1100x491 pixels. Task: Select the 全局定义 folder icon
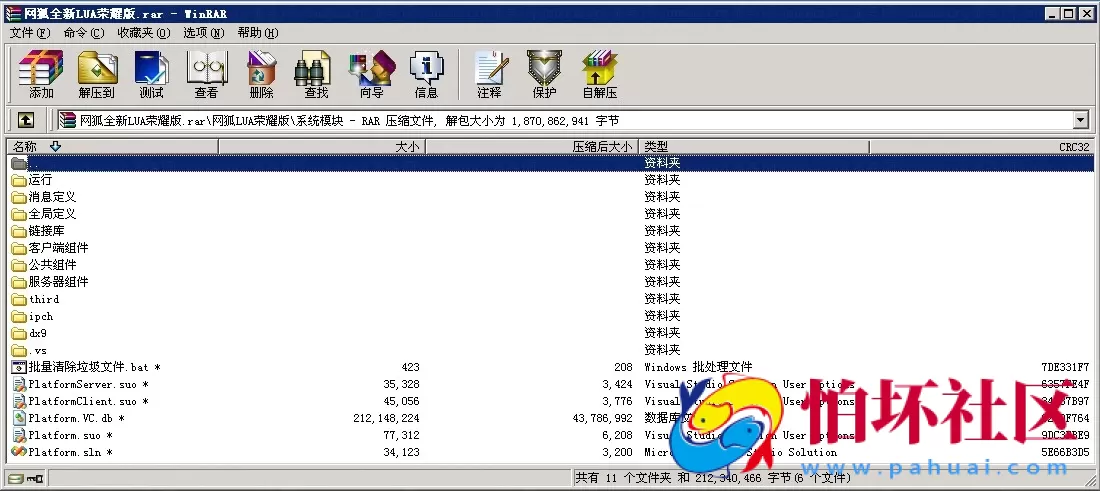click(x=19, y=214)
